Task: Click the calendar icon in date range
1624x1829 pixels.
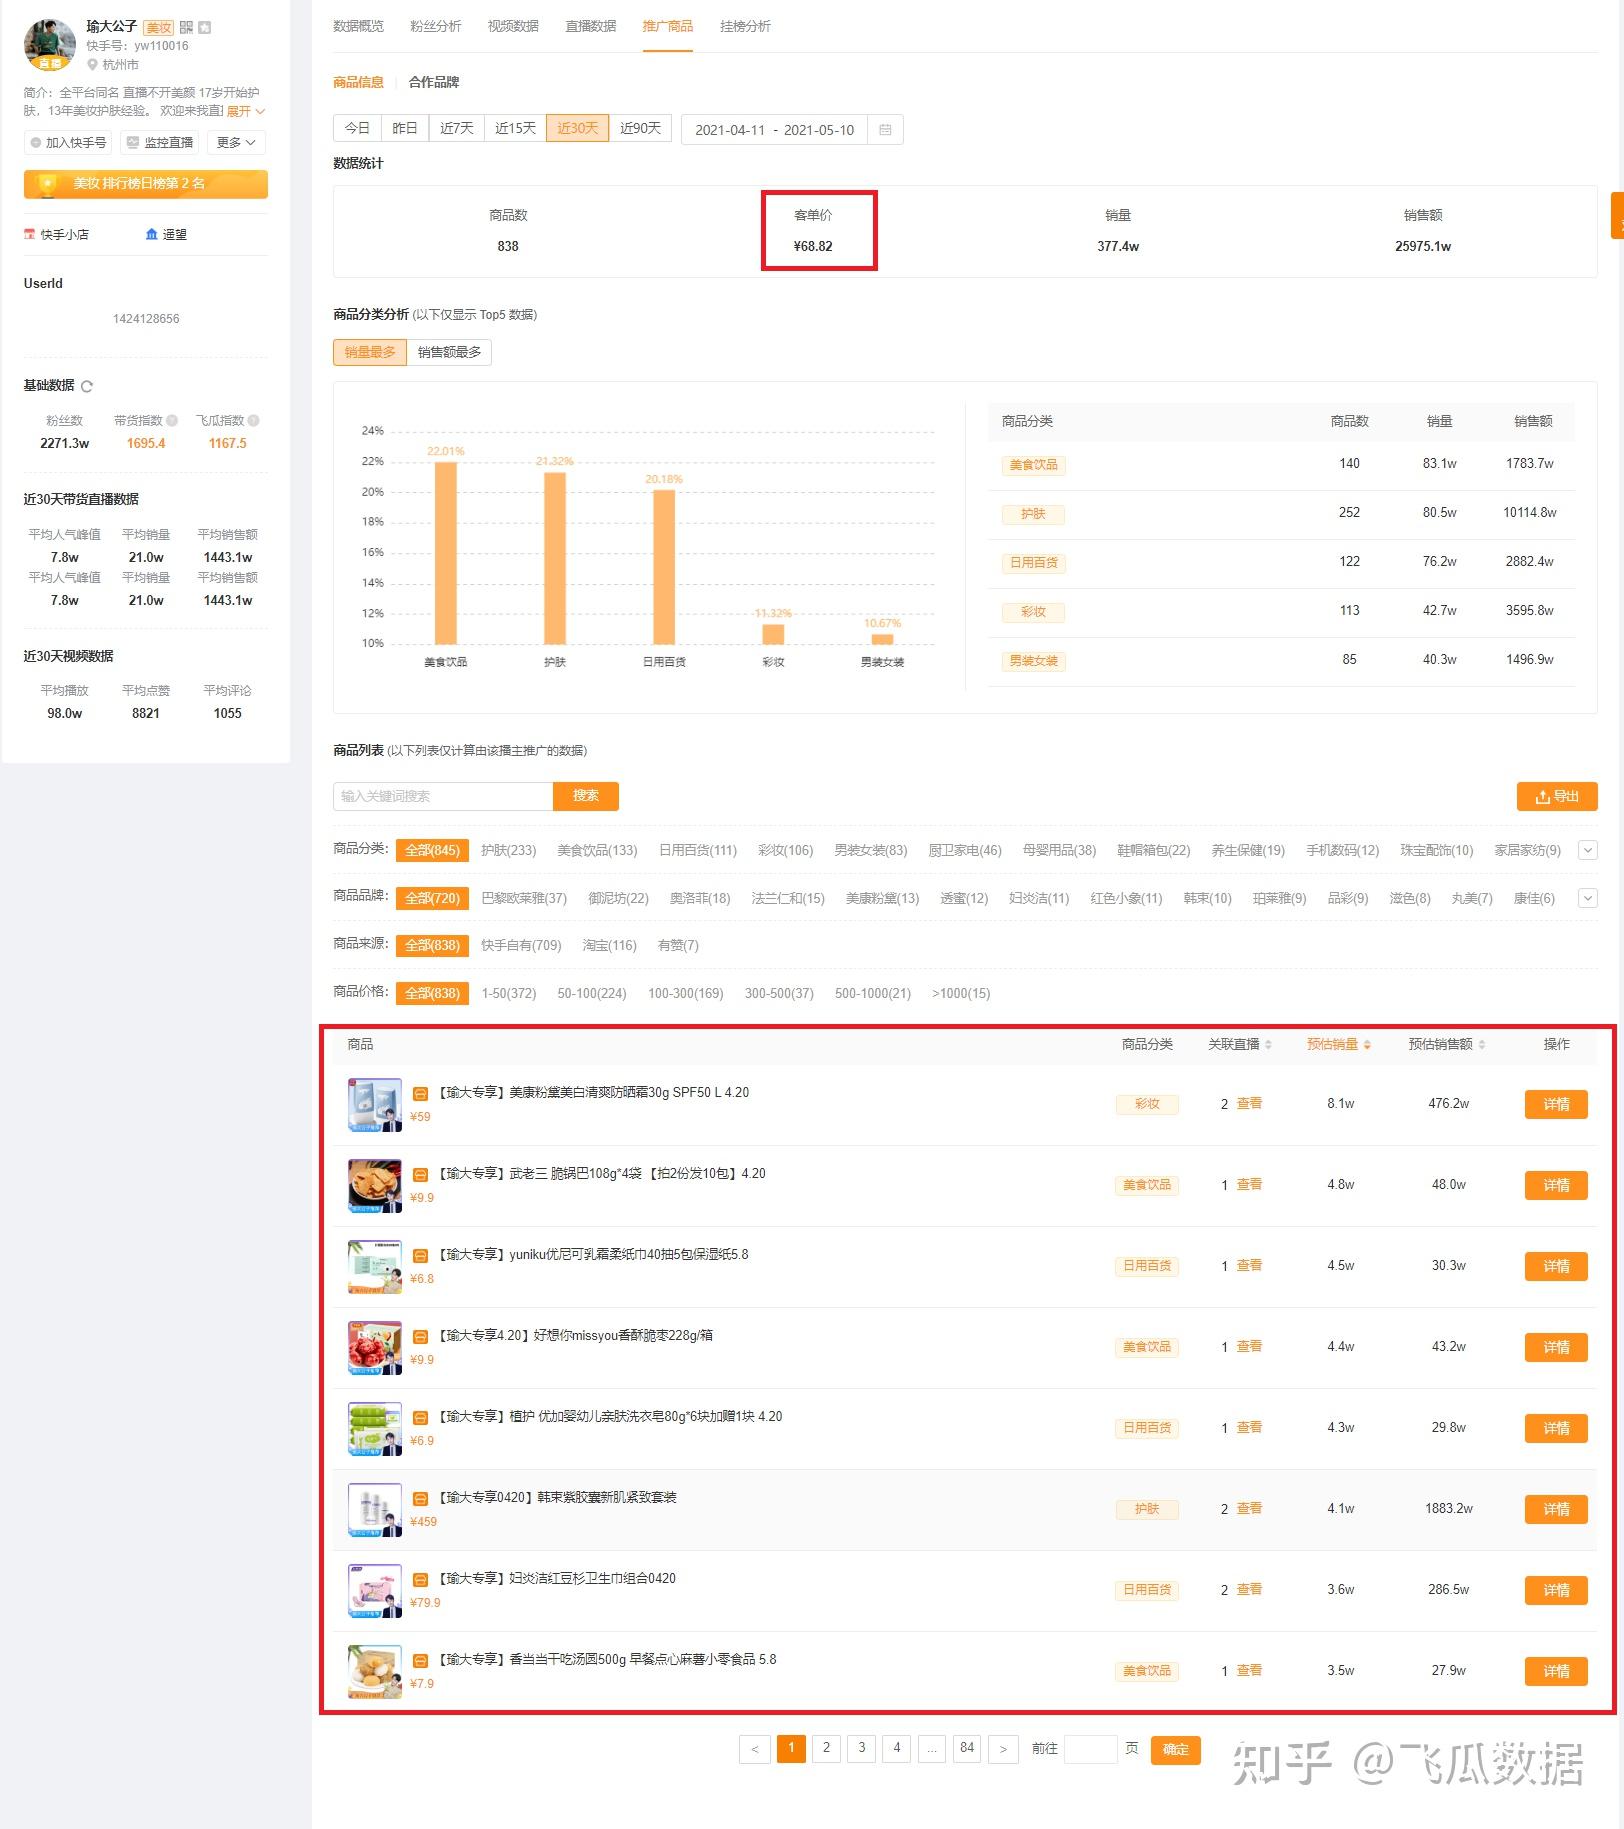Action: pyautogui.click(x=885, y=130)
